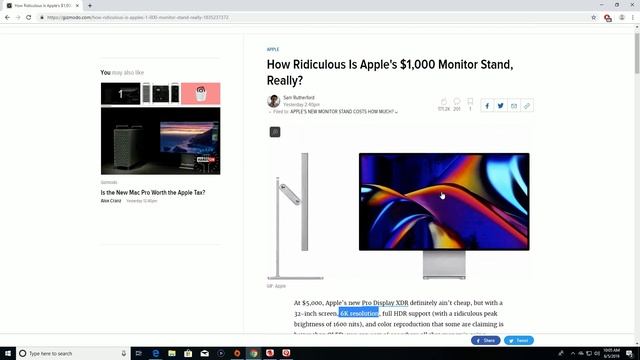Show hidden system tray icons chevron
This screenshot has height=360, width=640.
pyautogui.click(x=573, y=353)
